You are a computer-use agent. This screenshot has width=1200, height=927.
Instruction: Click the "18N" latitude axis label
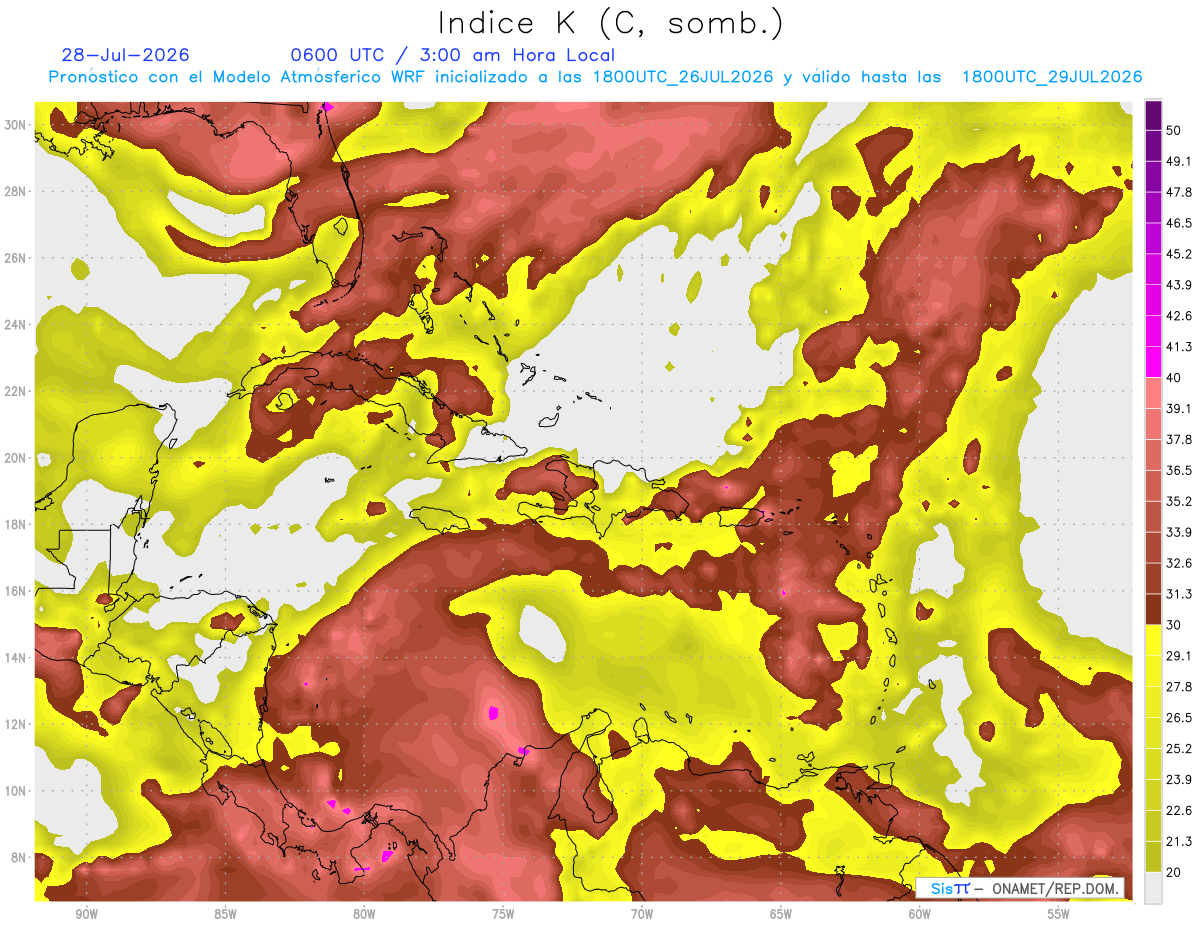click(x=15, y=524)
